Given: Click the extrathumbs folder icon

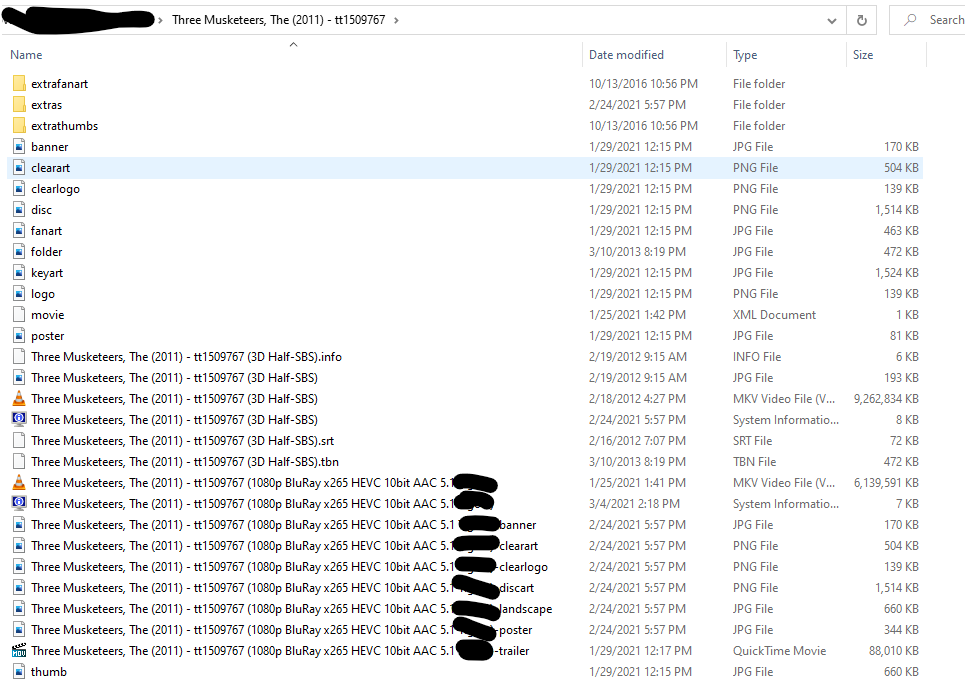Looking at the screenshot, I should click(19, 125).
